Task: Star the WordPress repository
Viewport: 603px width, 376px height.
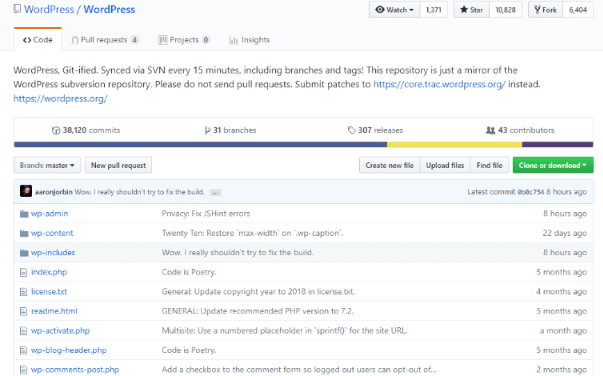Action: (x=471, y=10)
